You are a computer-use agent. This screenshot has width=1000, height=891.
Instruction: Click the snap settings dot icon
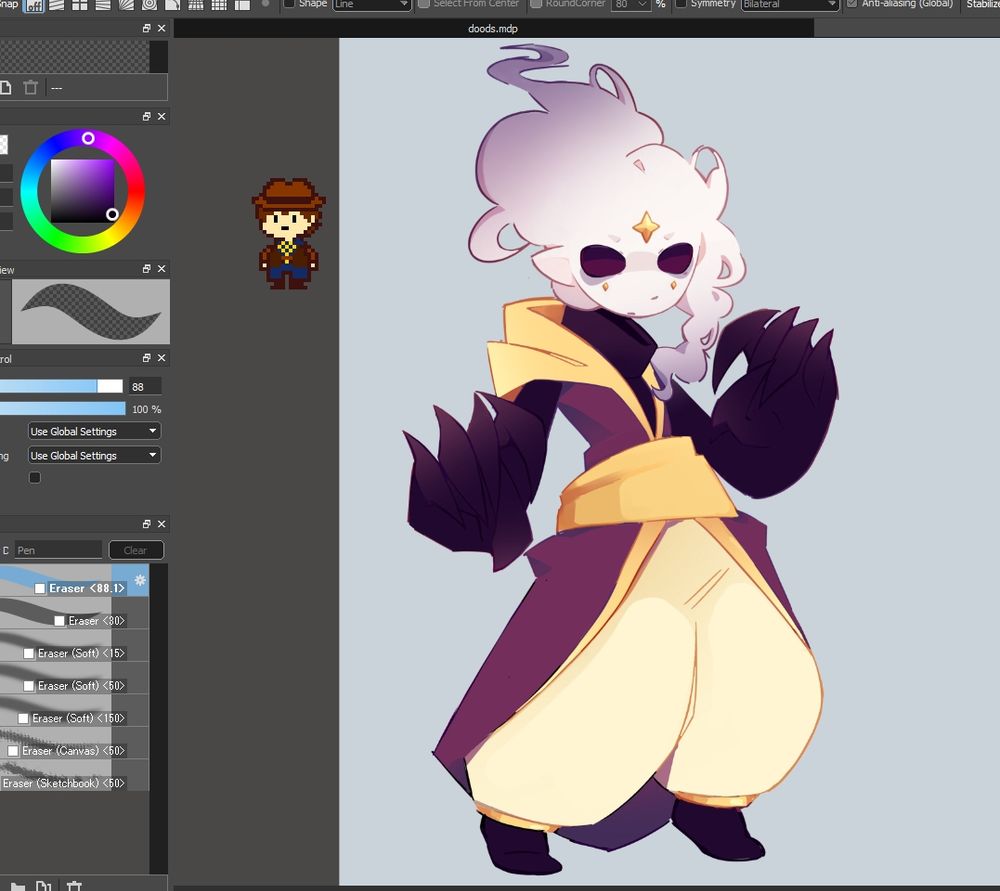[265, 4]
